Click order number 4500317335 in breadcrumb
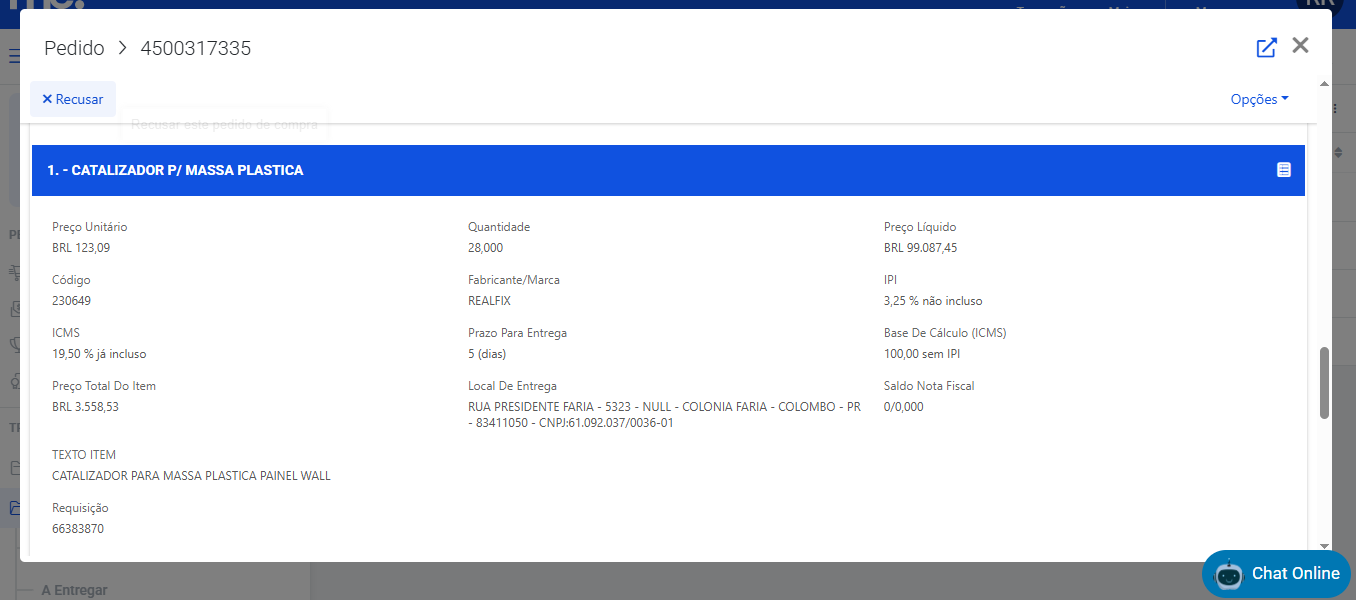 point(196,48)
